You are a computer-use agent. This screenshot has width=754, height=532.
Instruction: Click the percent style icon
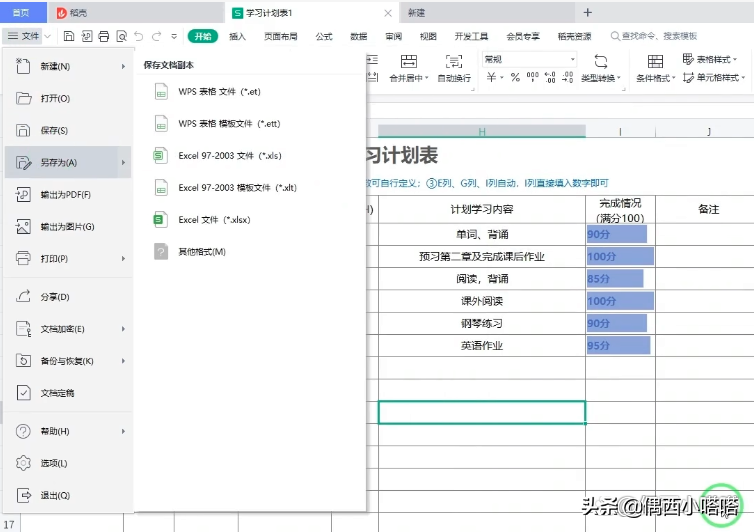tap(515, 77)
